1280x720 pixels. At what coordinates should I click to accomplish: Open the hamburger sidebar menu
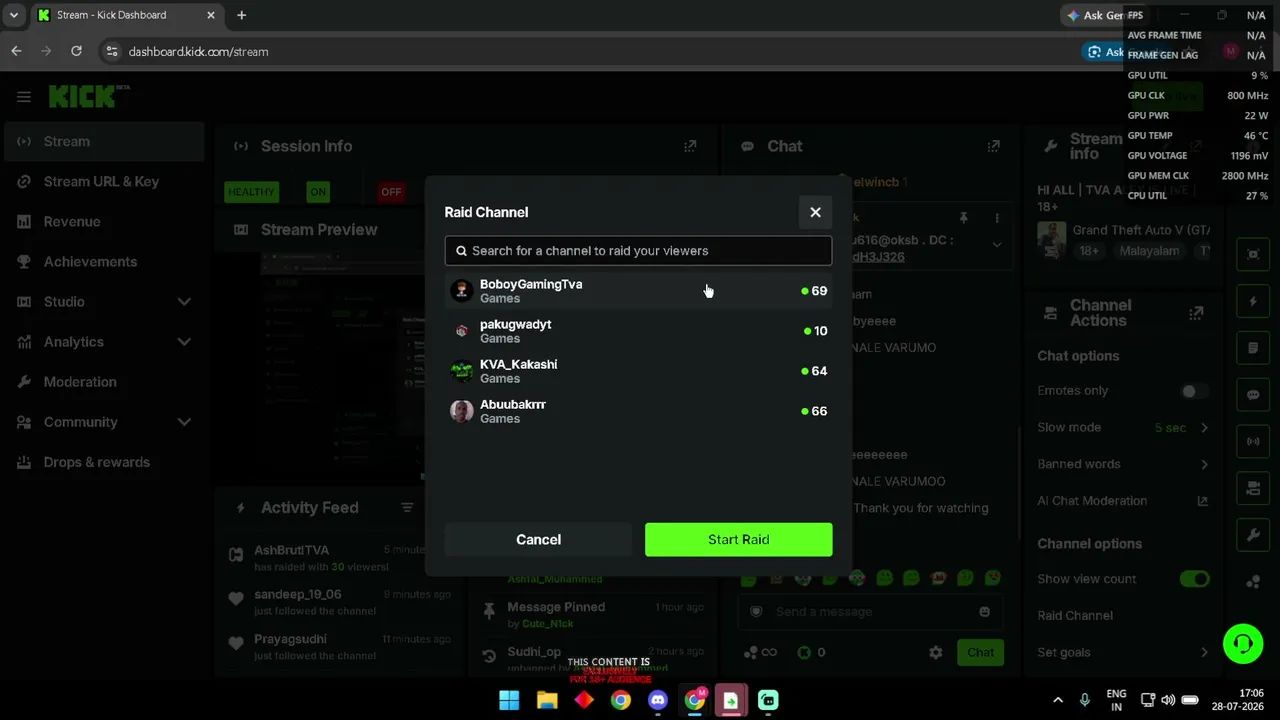point(24,97)
